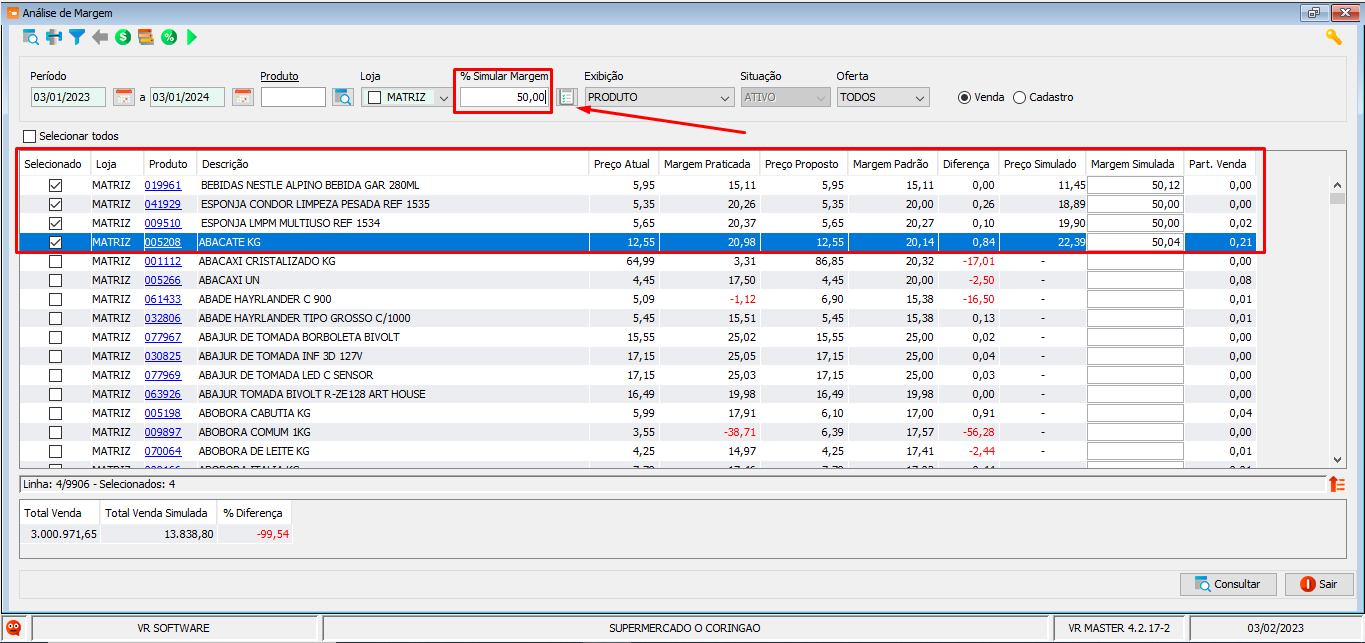The width and height of the screenshot is (1365, 643).
Task: Open calendar for end date 03/01/2024
Action: click(x=243, y=97)
